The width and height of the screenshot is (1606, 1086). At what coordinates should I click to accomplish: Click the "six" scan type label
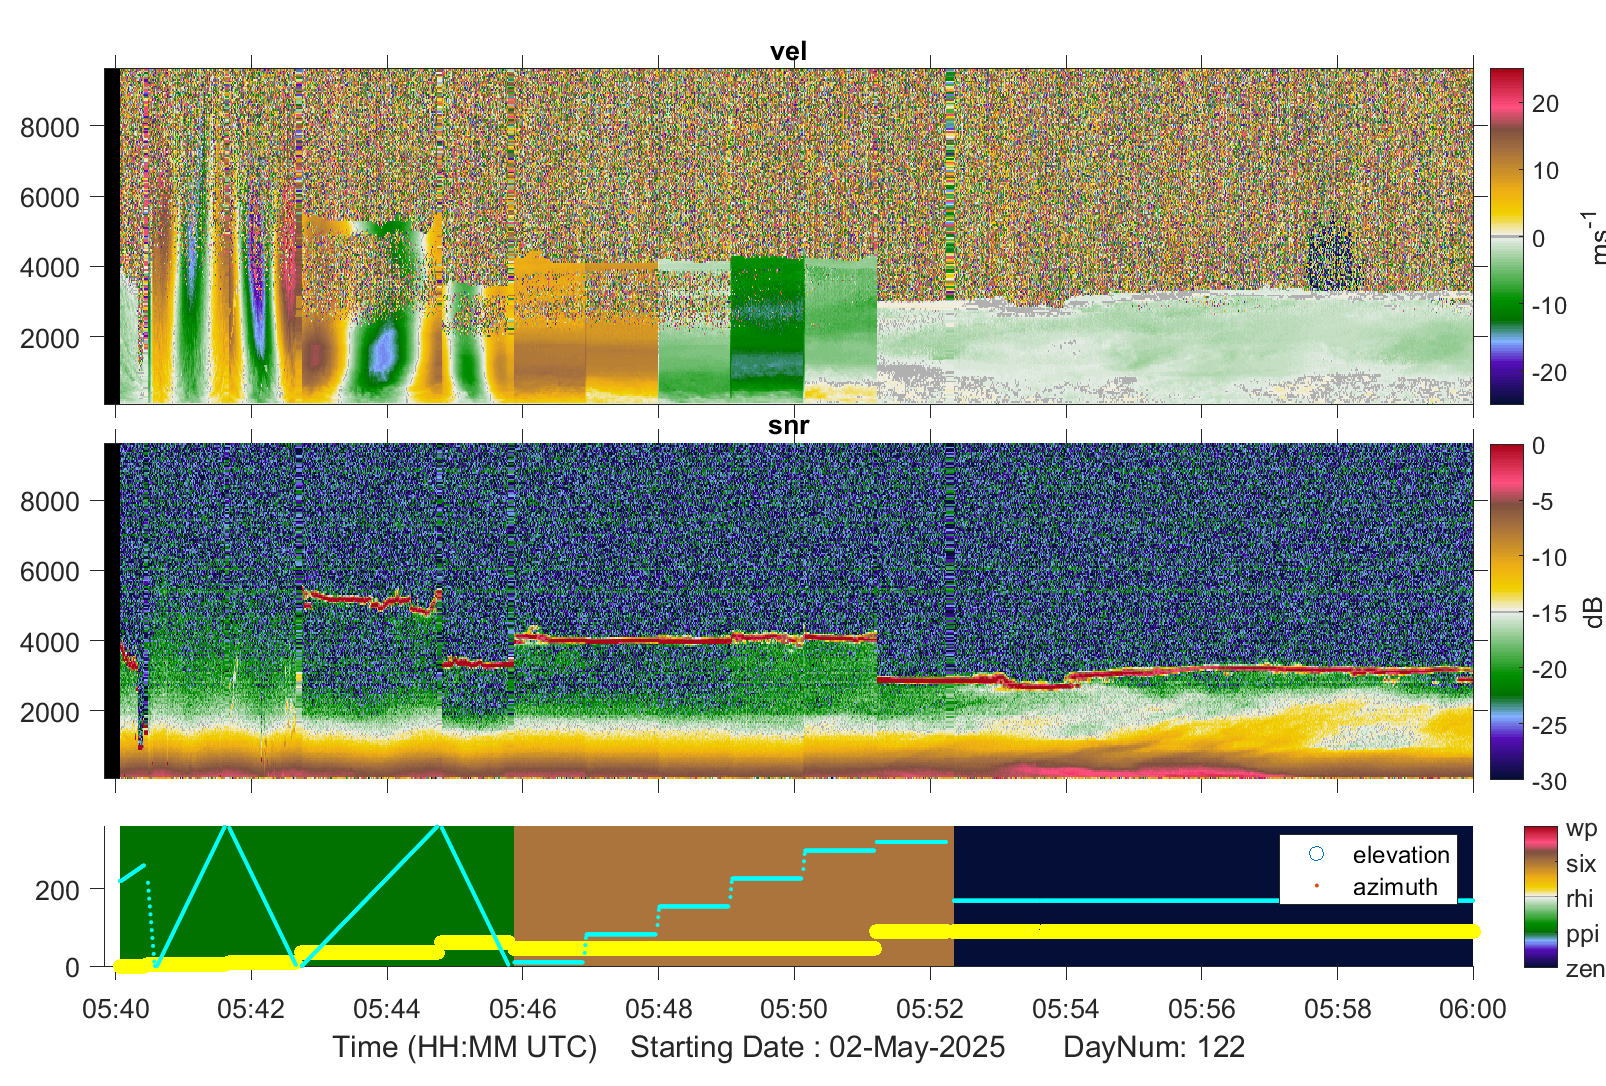1581,864
